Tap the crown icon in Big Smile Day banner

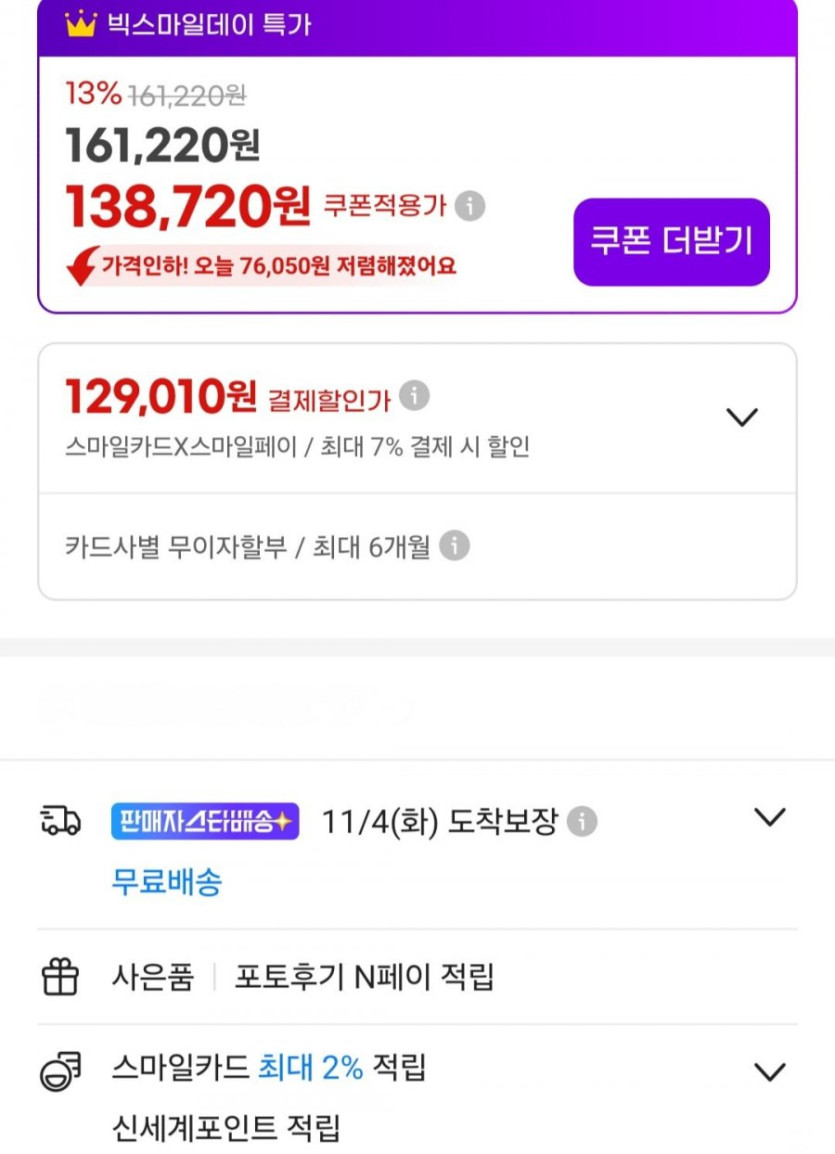click(80, 24)
